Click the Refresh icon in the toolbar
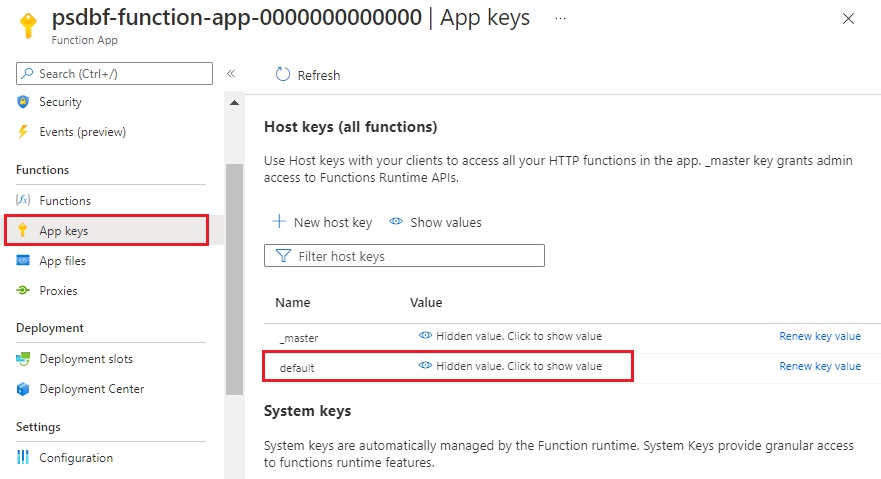 tap(283, 75)
